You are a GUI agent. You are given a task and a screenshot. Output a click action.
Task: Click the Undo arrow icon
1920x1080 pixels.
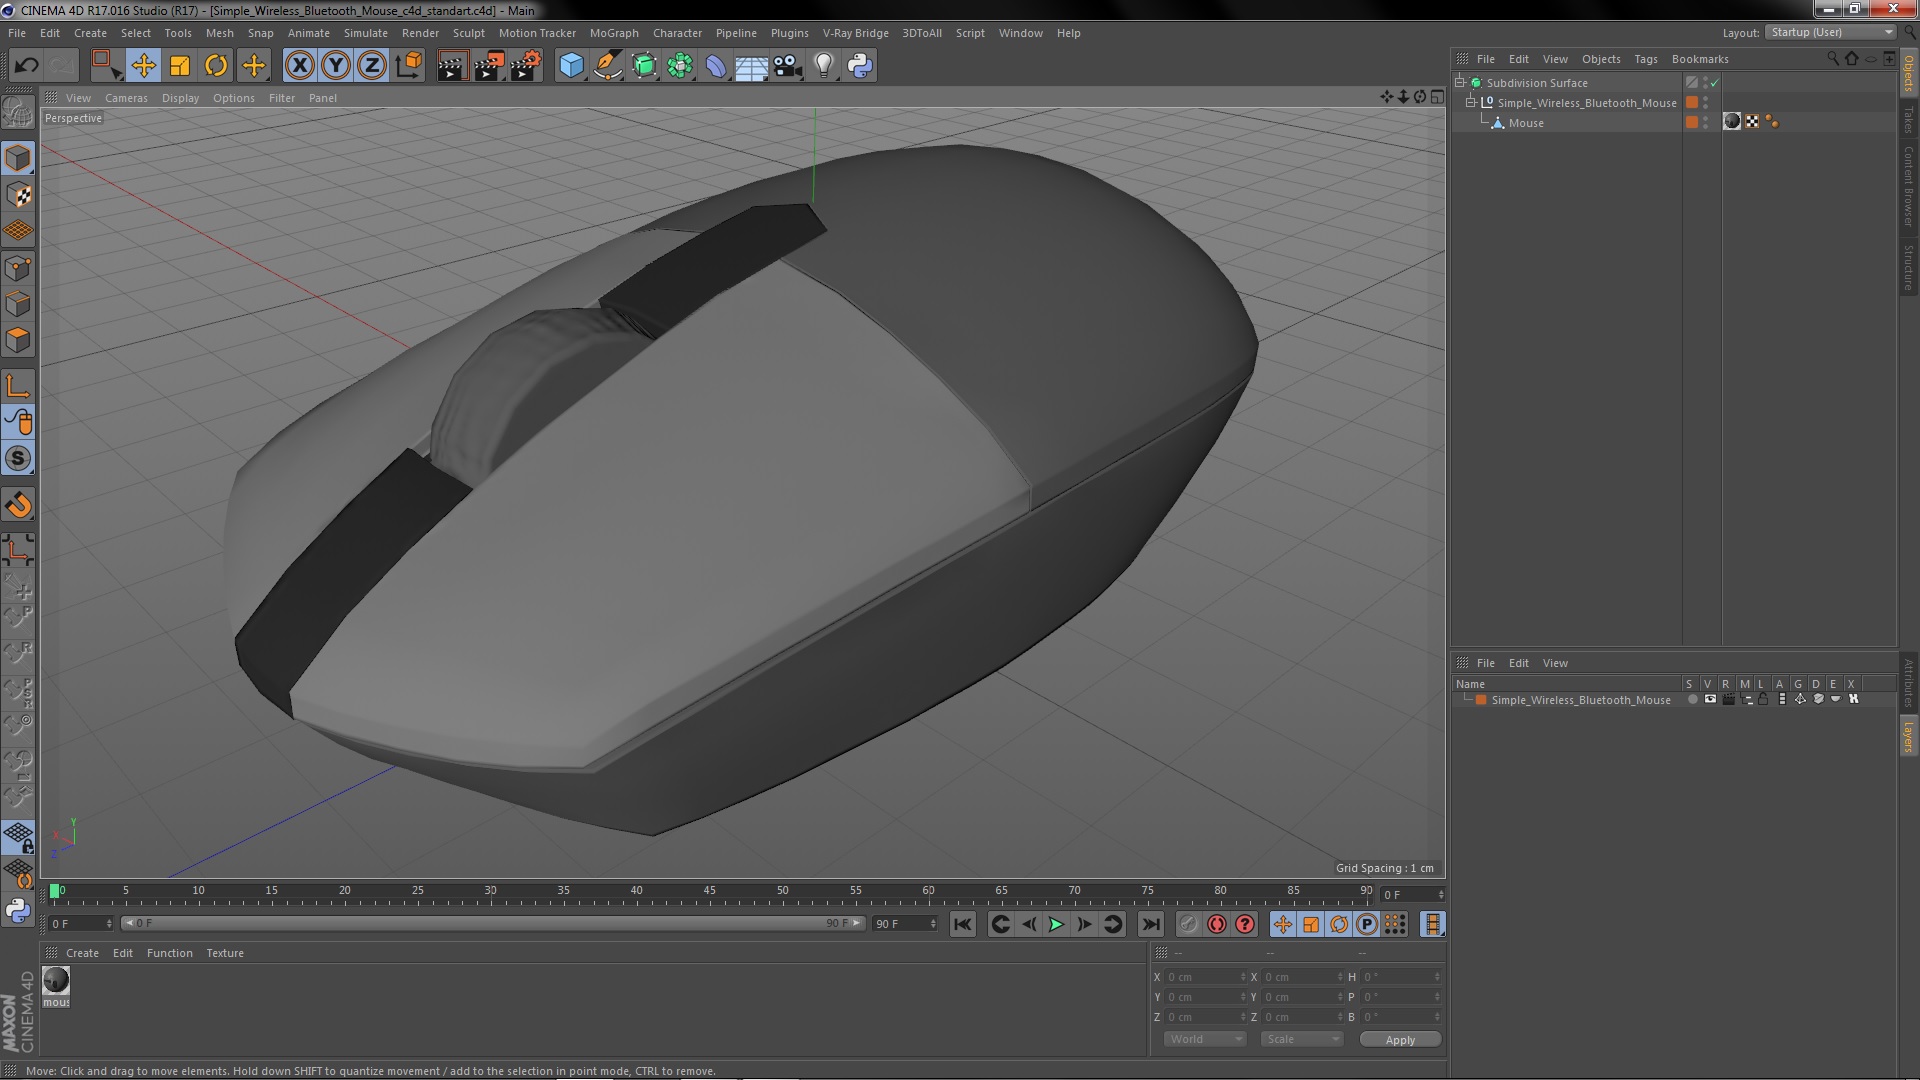tap(26, 66)
